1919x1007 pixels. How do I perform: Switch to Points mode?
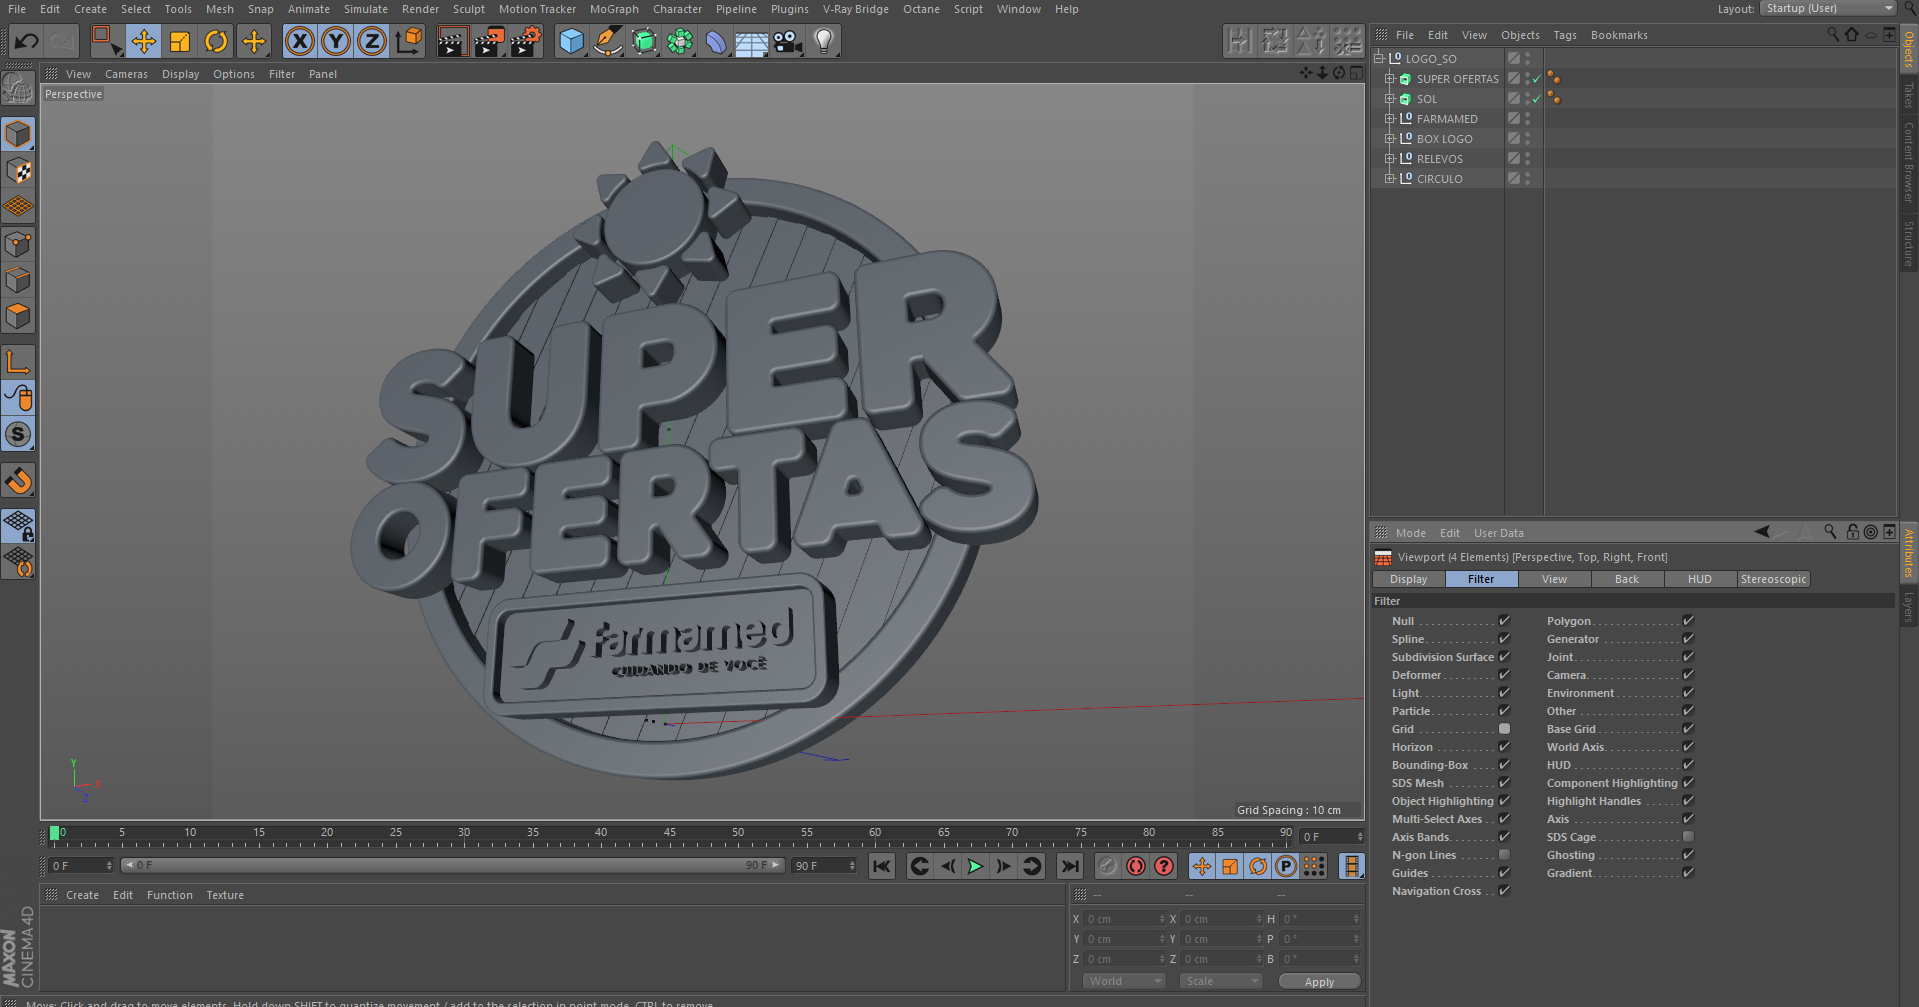(18, 244)
